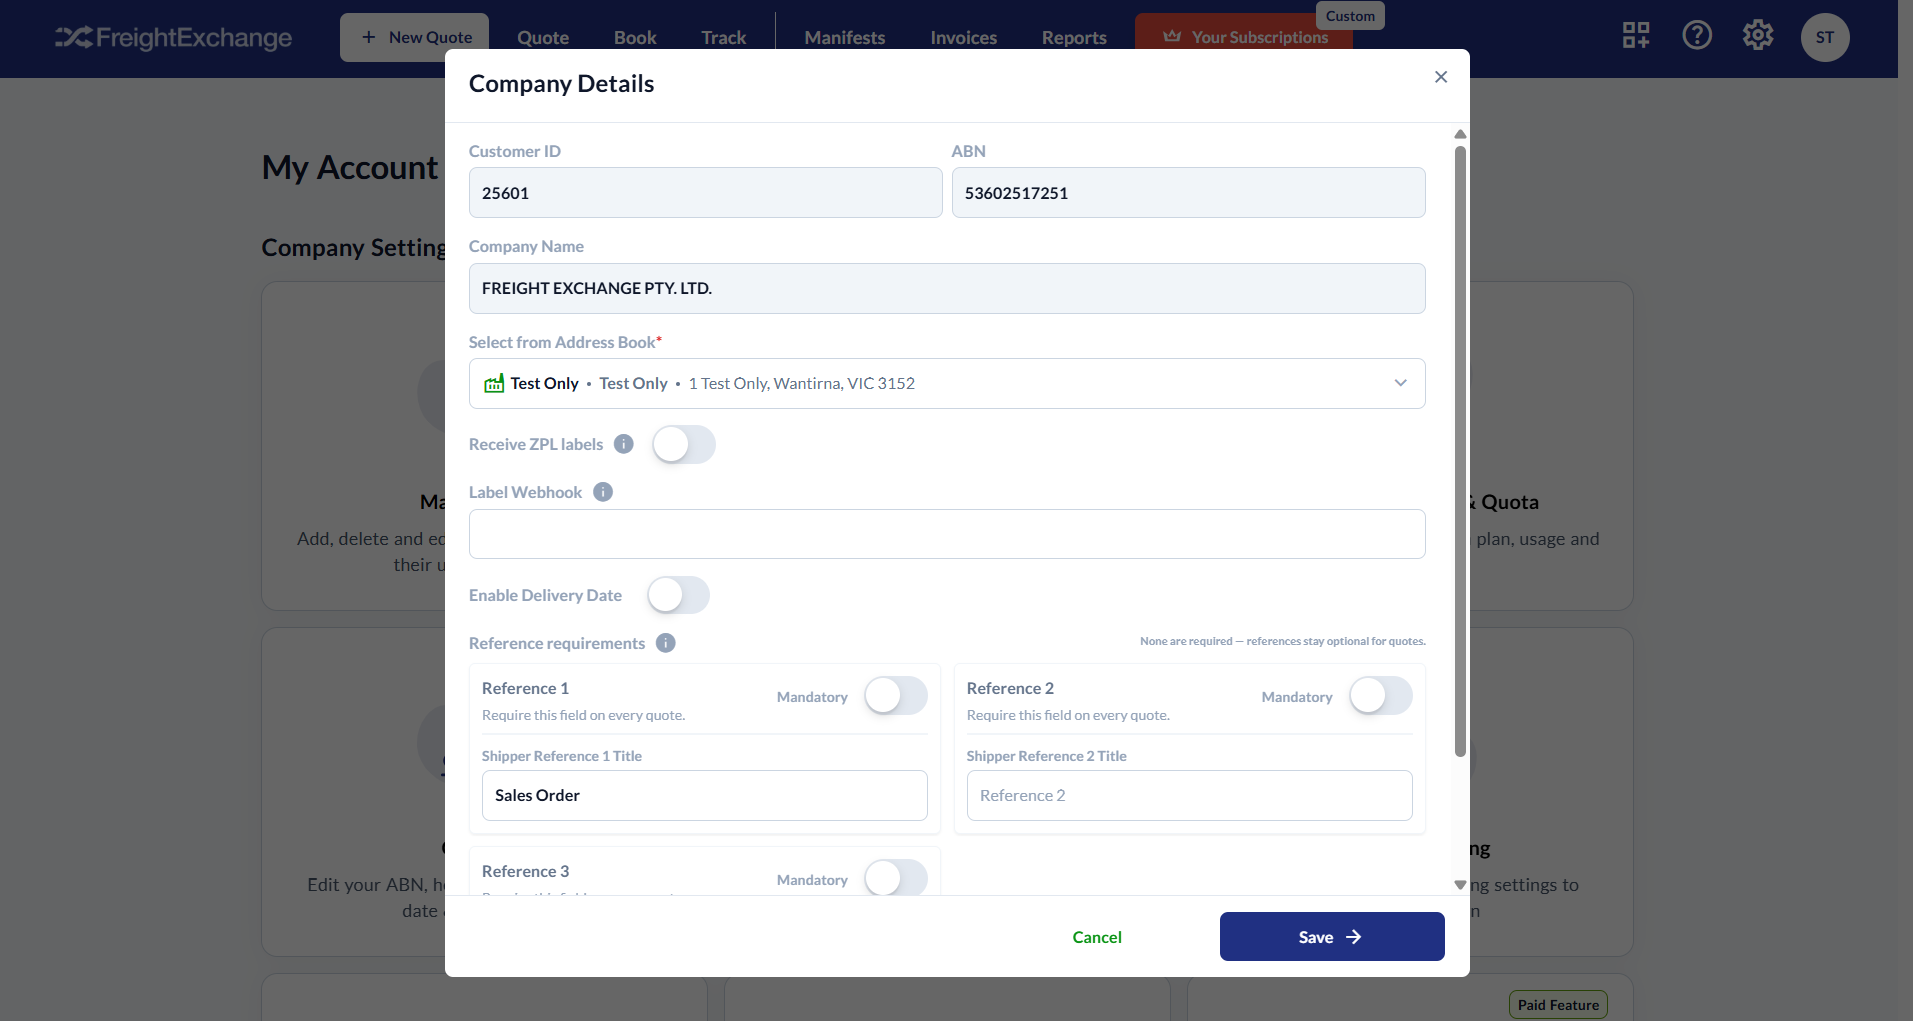Image resolution: width=1913 pixels, height=1021 pixels.
Task: Click the Customer ID field
Action: click(x=706, y=193)
